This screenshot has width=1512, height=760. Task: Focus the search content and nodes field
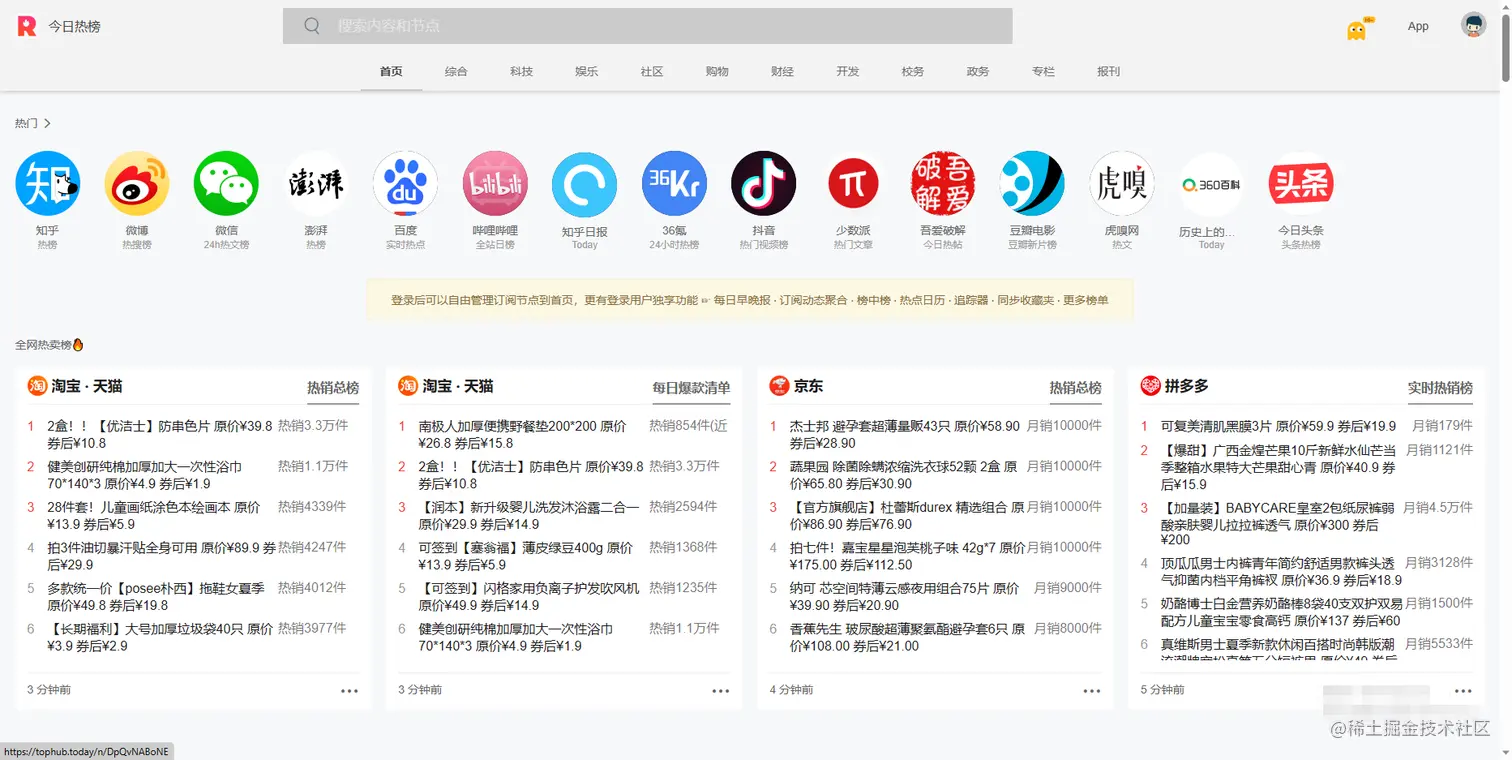[648, 26]
